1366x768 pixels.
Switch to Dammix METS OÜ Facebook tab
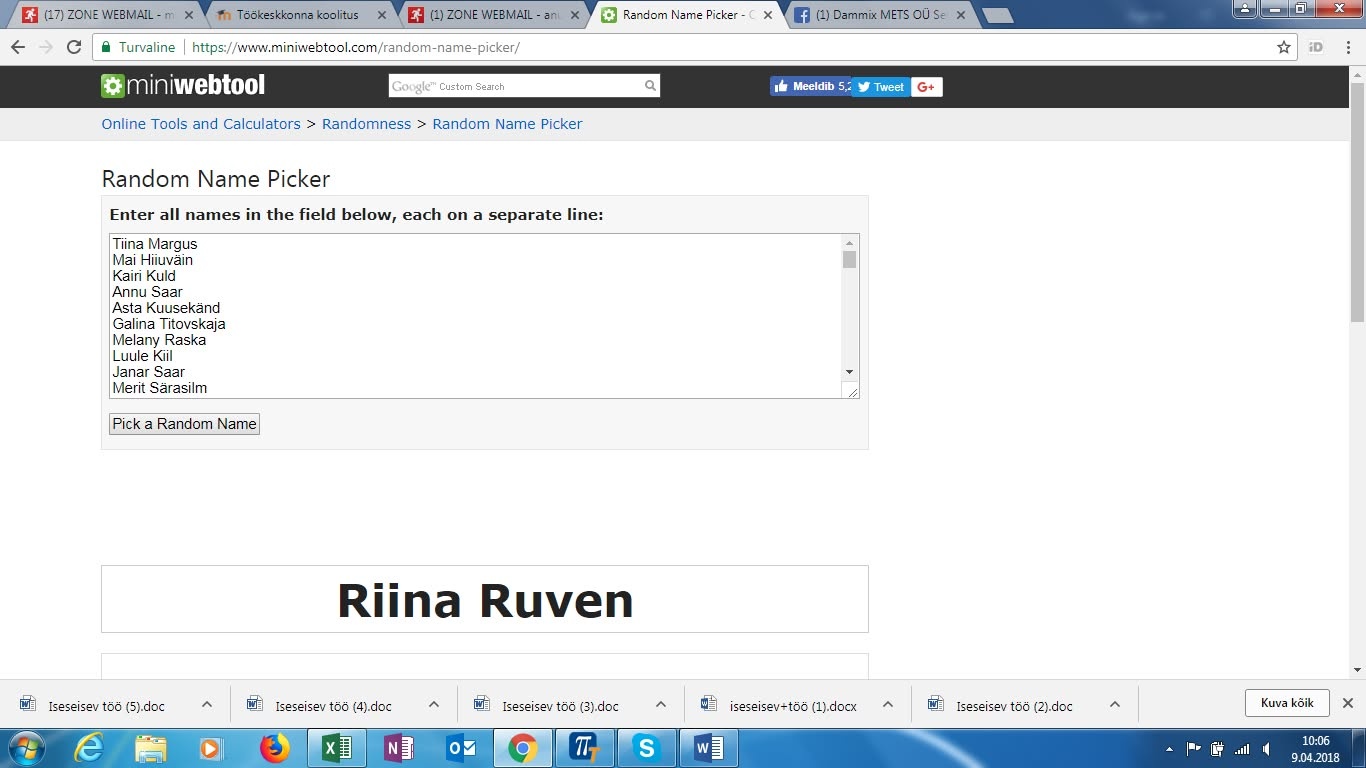click(880, 15)
